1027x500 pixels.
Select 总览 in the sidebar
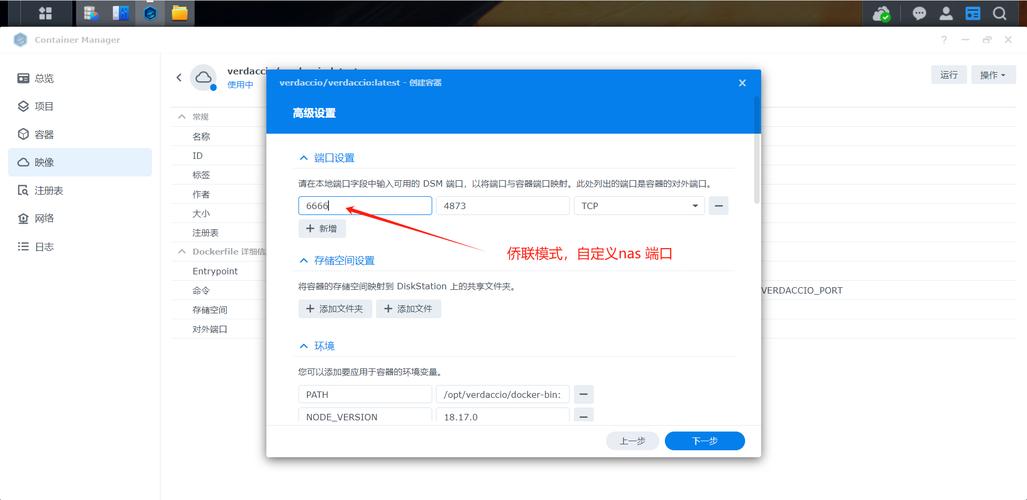(80, 78)
